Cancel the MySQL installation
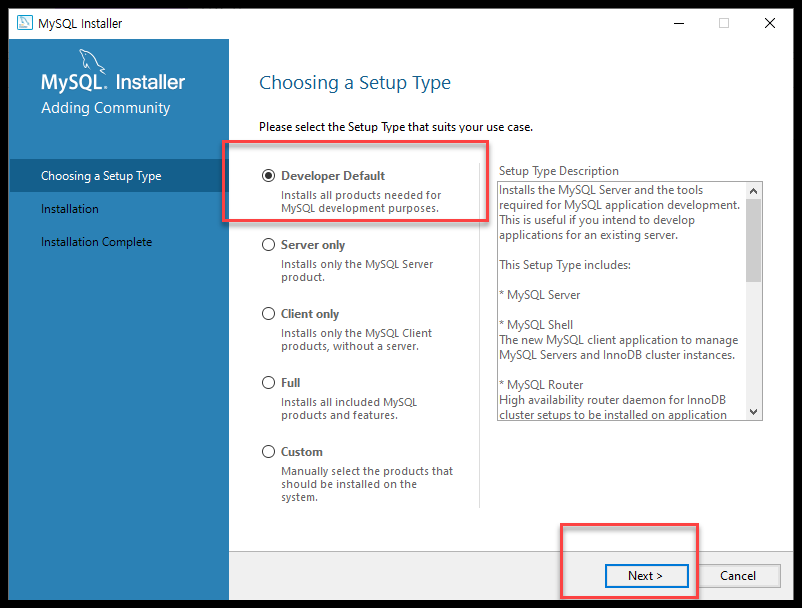 pos(738,576)
